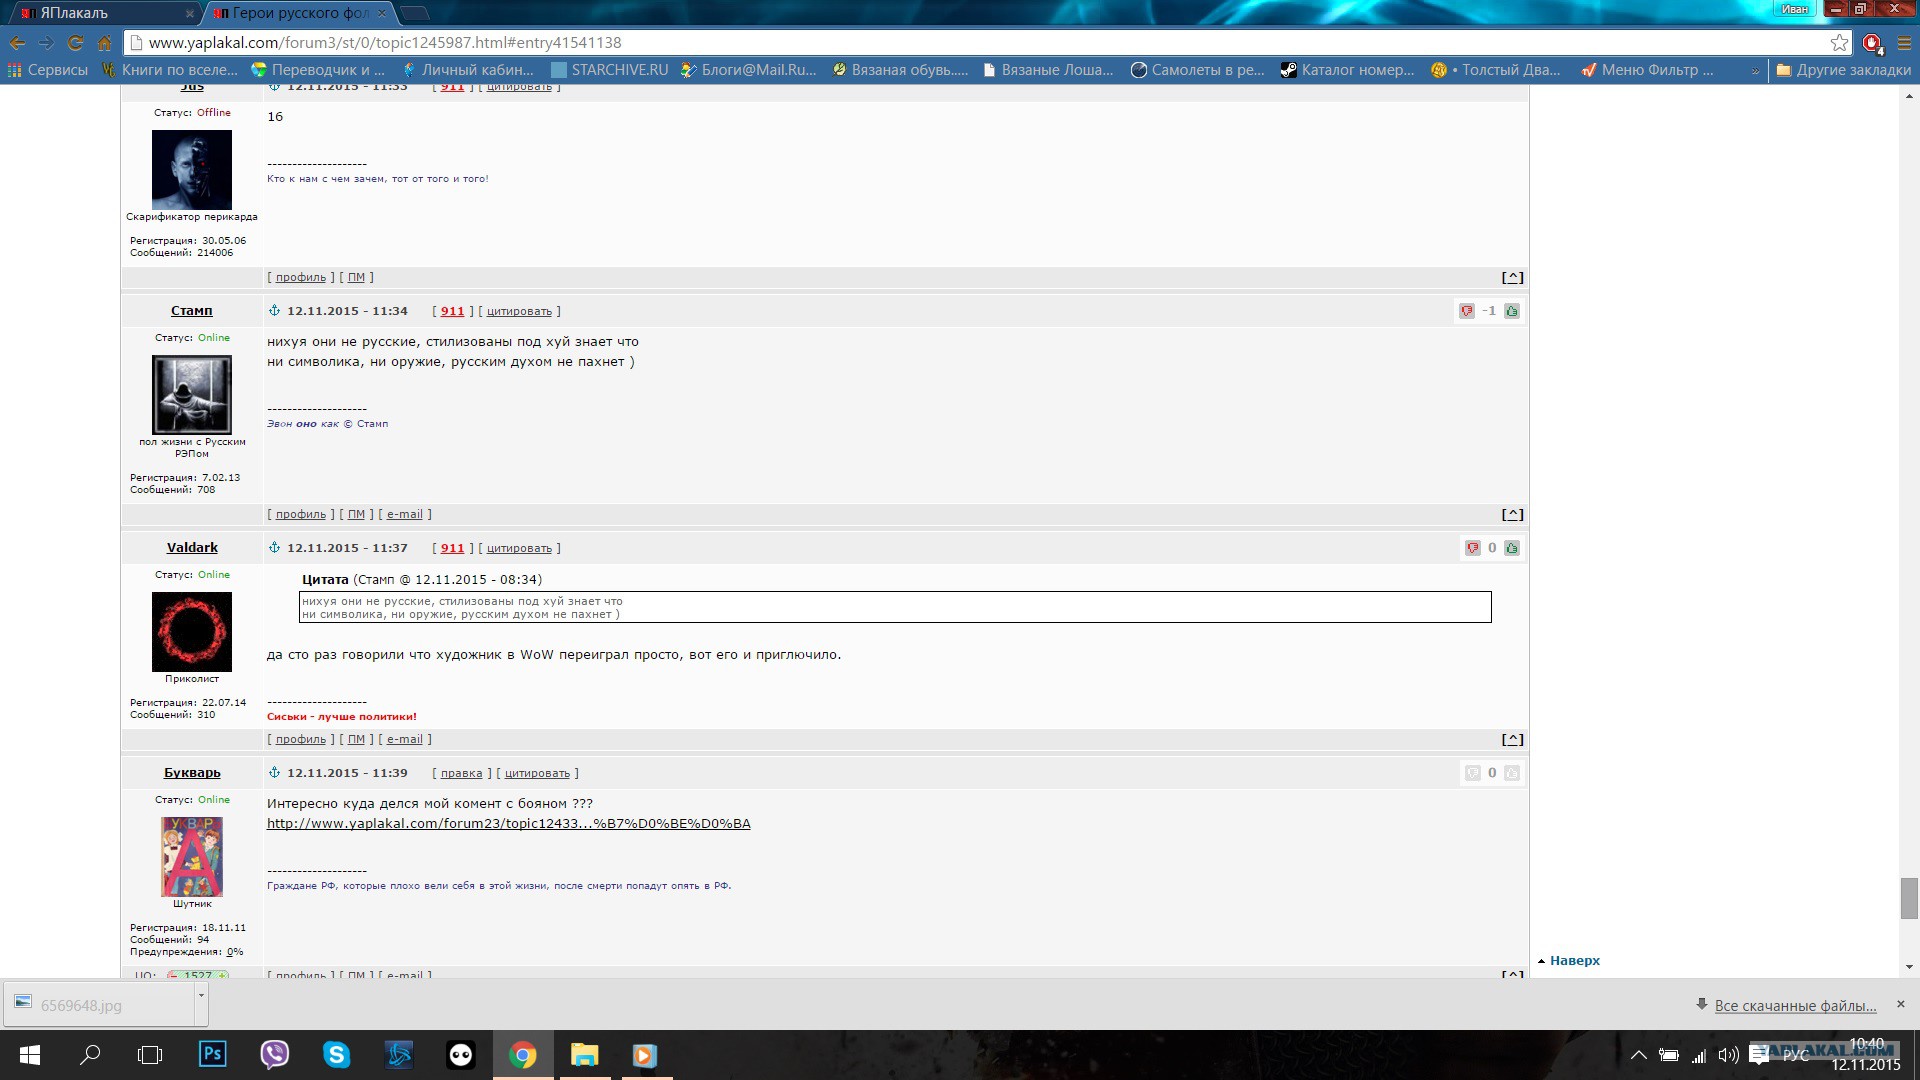The width and height of the screenshot is (1920, 1080).
Task: Click the browser forward arrow
Action: (46, 43)
